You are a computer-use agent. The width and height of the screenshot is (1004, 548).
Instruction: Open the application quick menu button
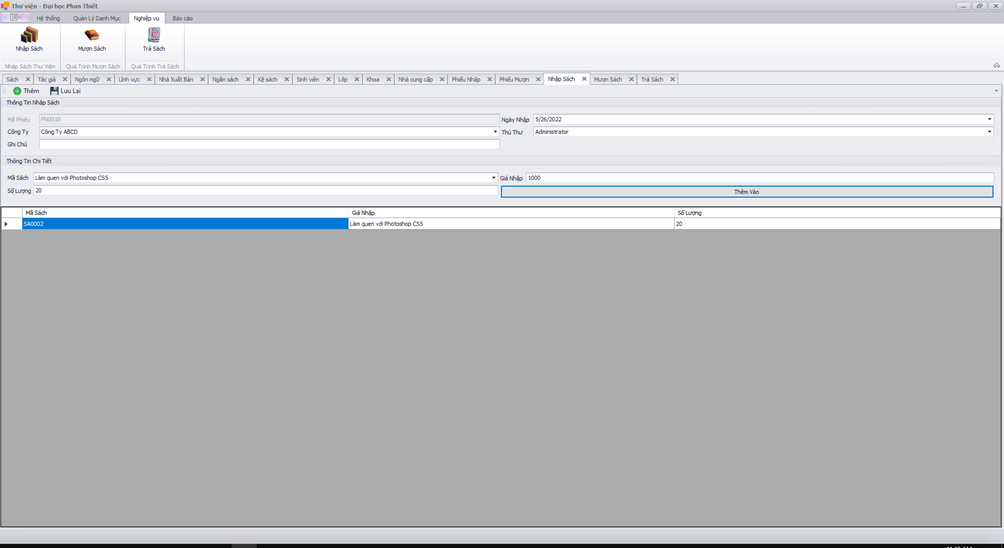pos(15,18)
